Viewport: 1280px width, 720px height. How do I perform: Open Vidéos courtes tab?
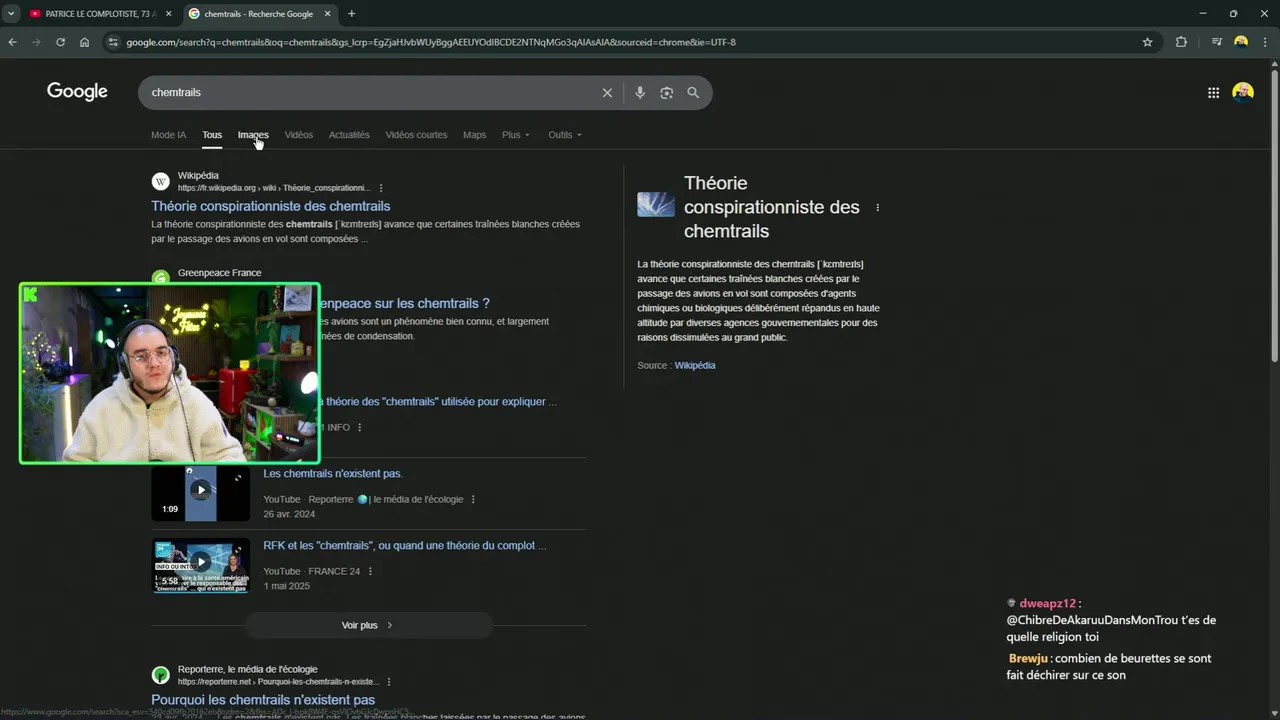click(x=416, y=135)
